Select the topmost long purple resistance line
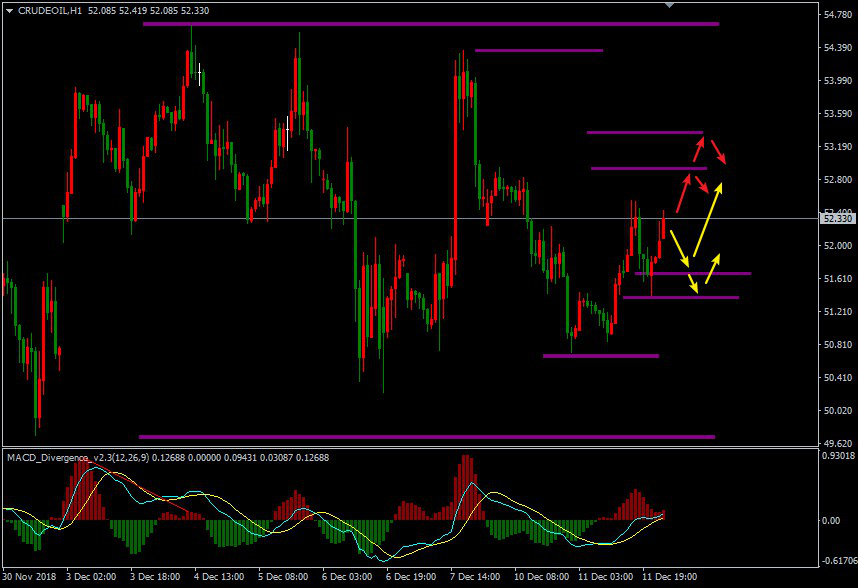 coord(430,23)
